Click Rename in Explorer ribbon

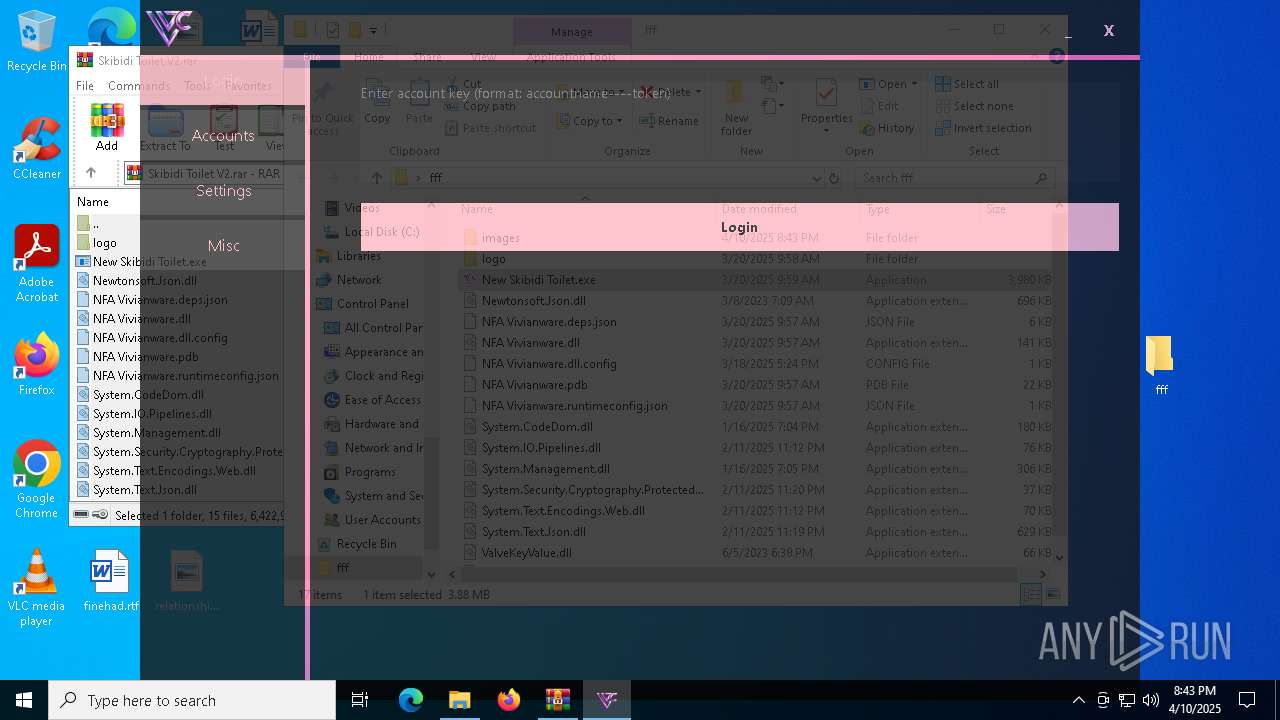pos(669,121)
